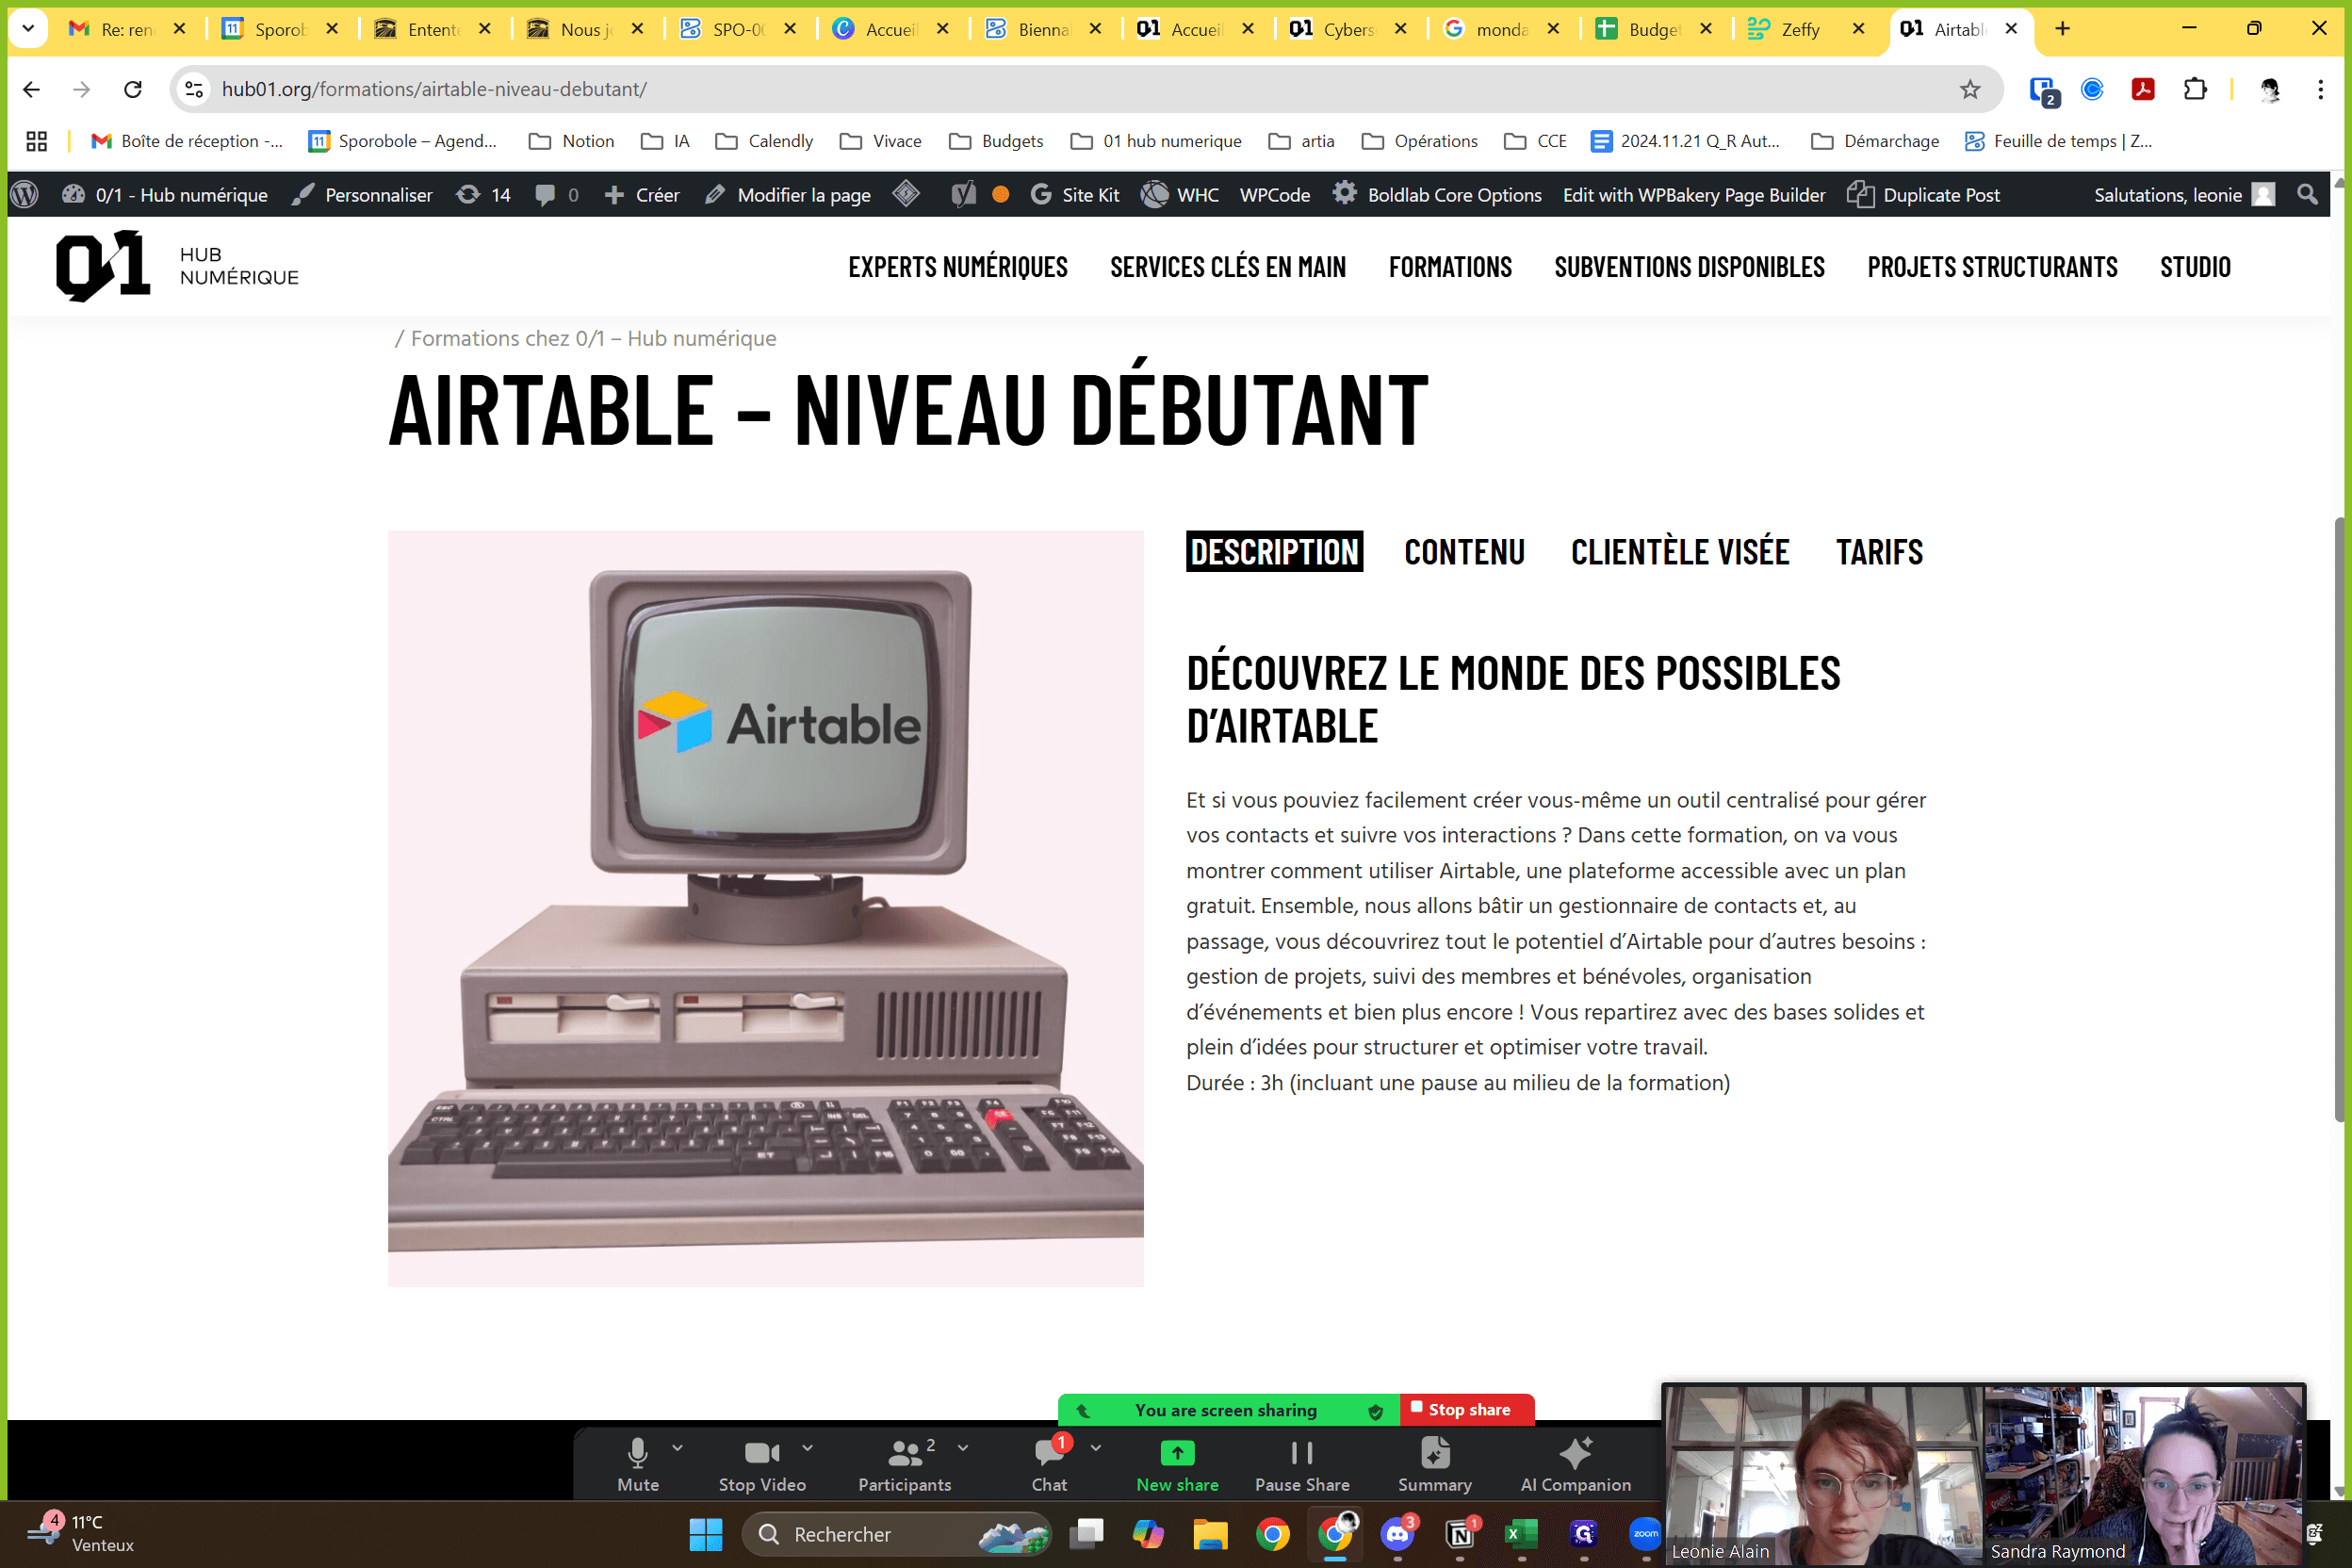This screenshot has width=2352, height=1568.
Task: Open the Formations chez 0/1 breadcrumb link
Action: [x=593, y=338]
